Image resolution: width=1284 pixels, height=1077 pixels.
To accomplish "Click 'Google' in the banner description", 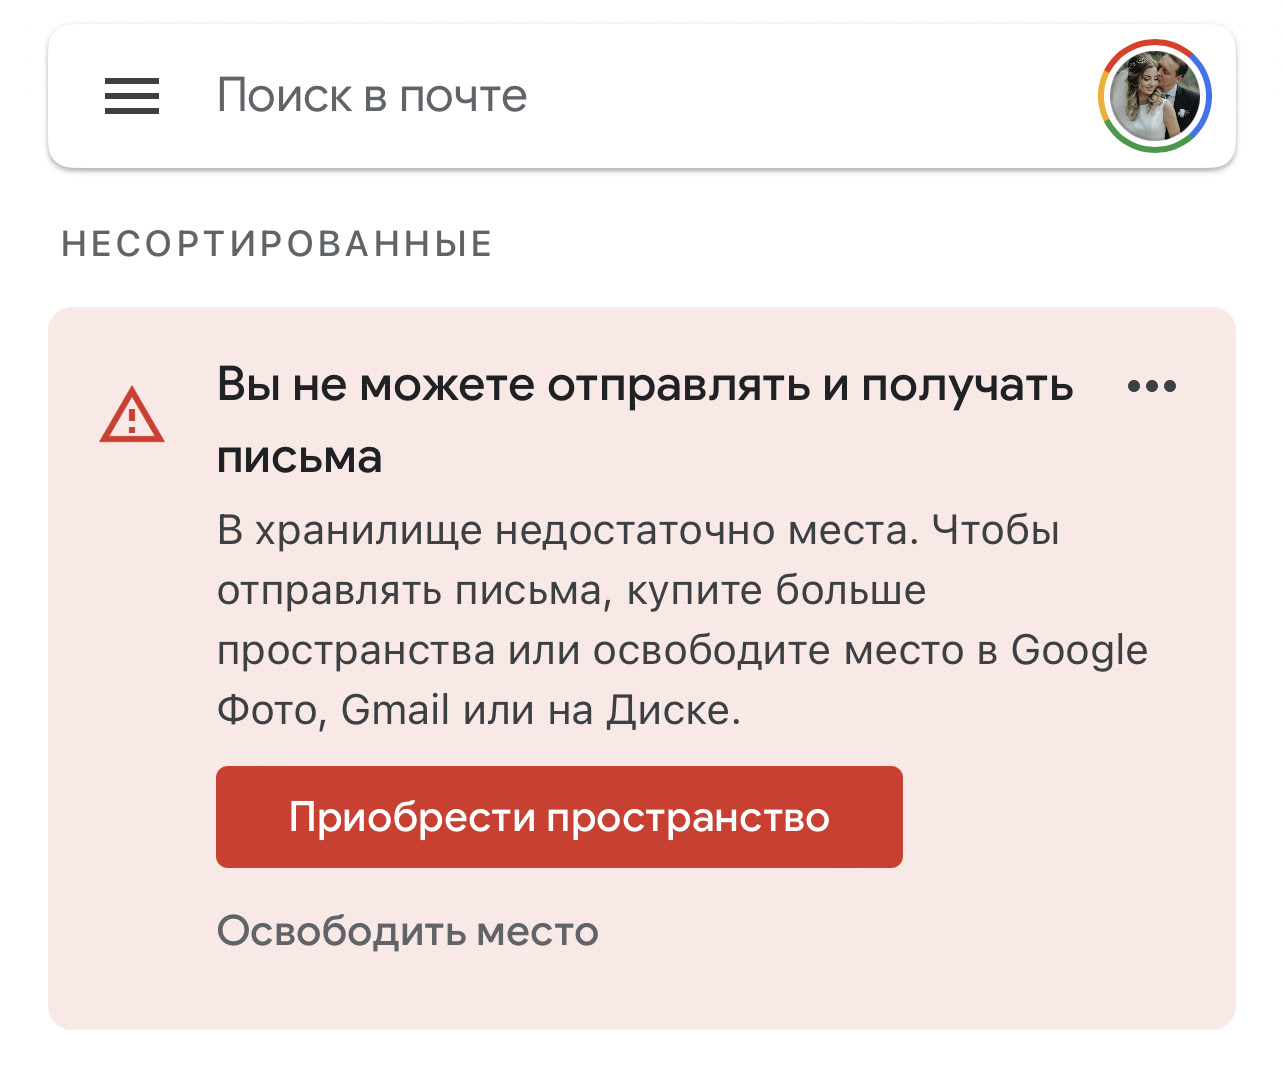I will pos(1079,652).
